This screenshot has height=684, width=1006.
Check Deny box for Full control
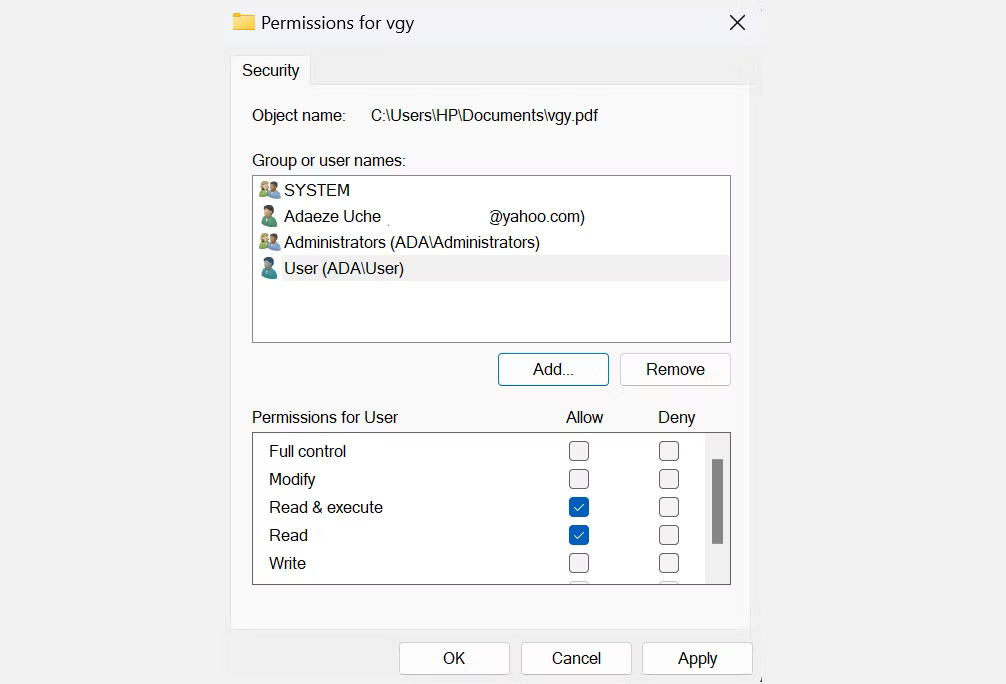(669, 451)
